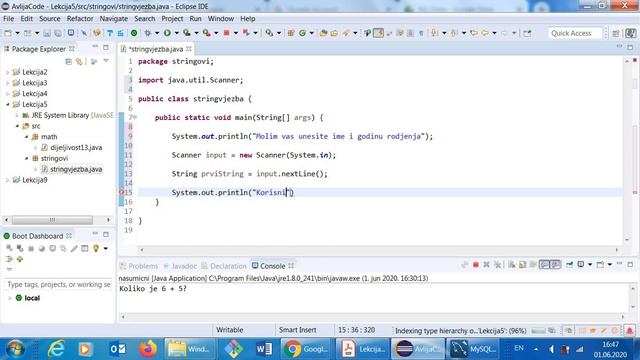Open Run button dropdown arrow
This screenshot has height=360, width=640.
click(177, 33)
